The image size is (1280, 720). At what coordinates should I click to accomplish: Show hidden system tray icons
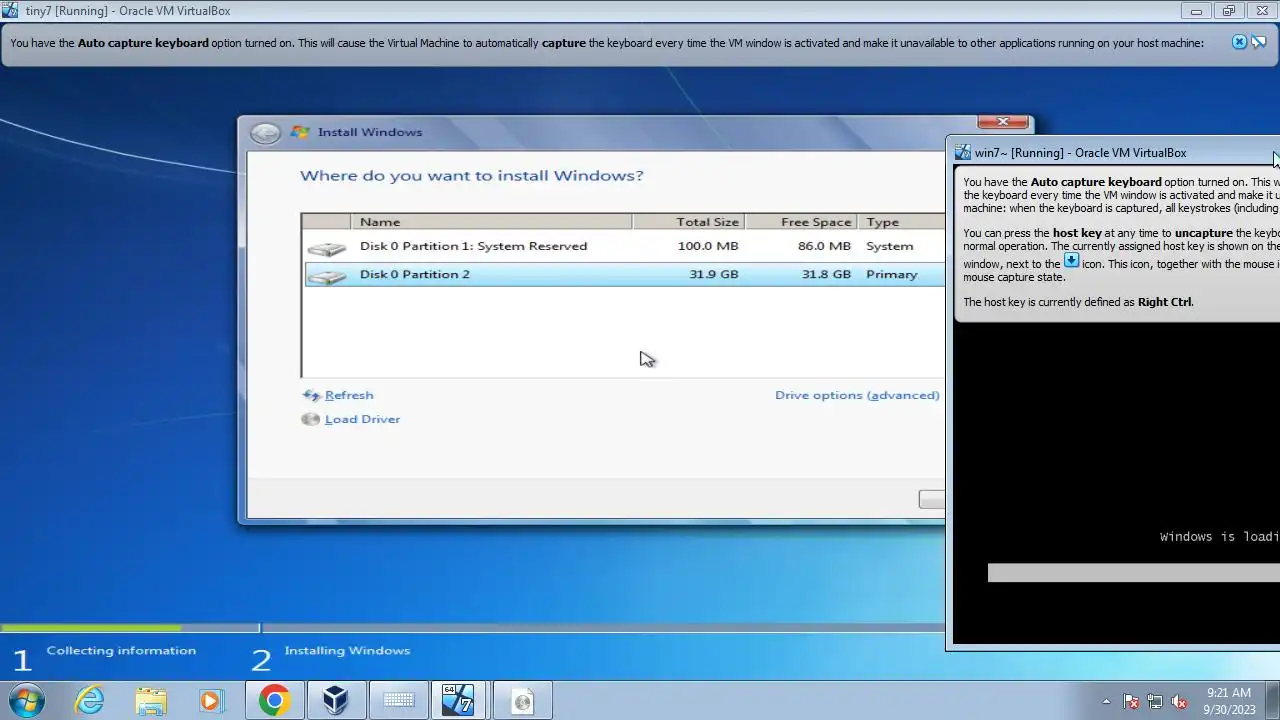1106,701
